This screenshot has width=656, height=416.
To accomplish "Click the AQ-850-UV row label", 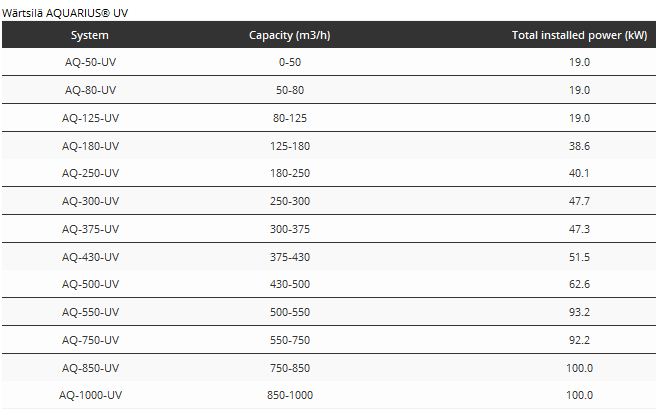I will [90, 368].
